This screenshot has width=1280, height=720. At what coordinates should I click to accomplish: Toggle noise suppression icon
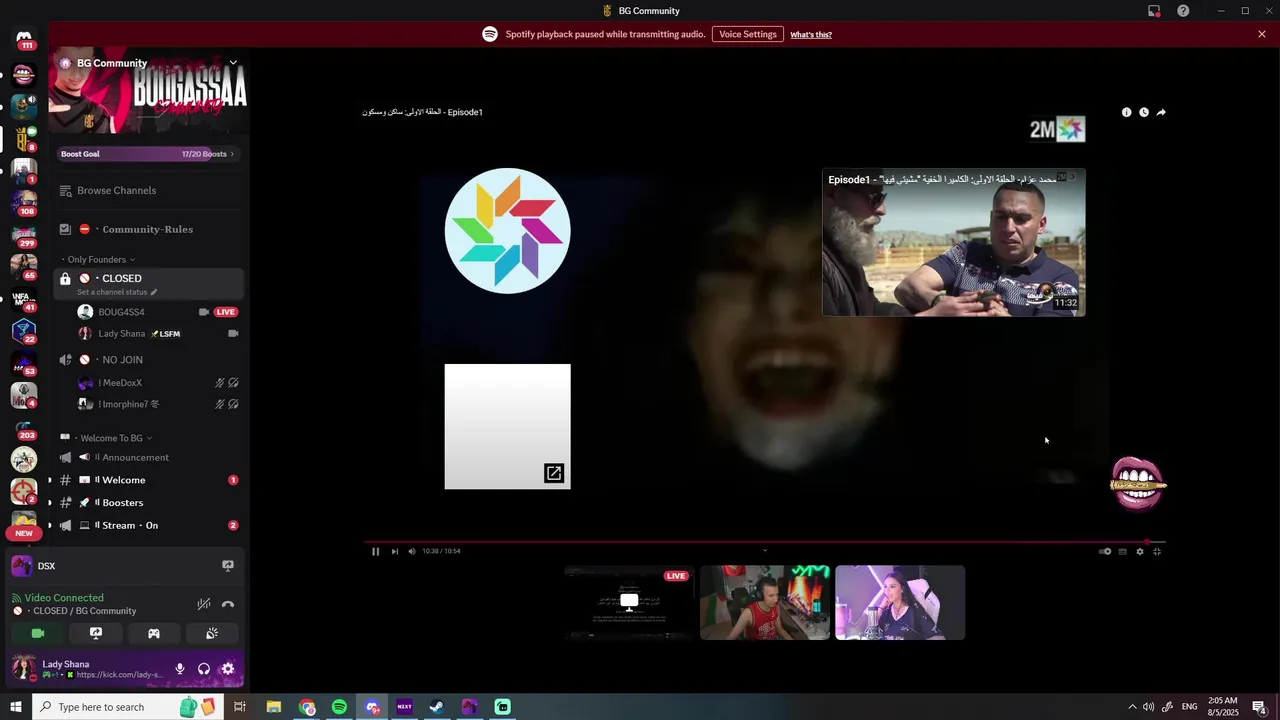coord(204,604)
